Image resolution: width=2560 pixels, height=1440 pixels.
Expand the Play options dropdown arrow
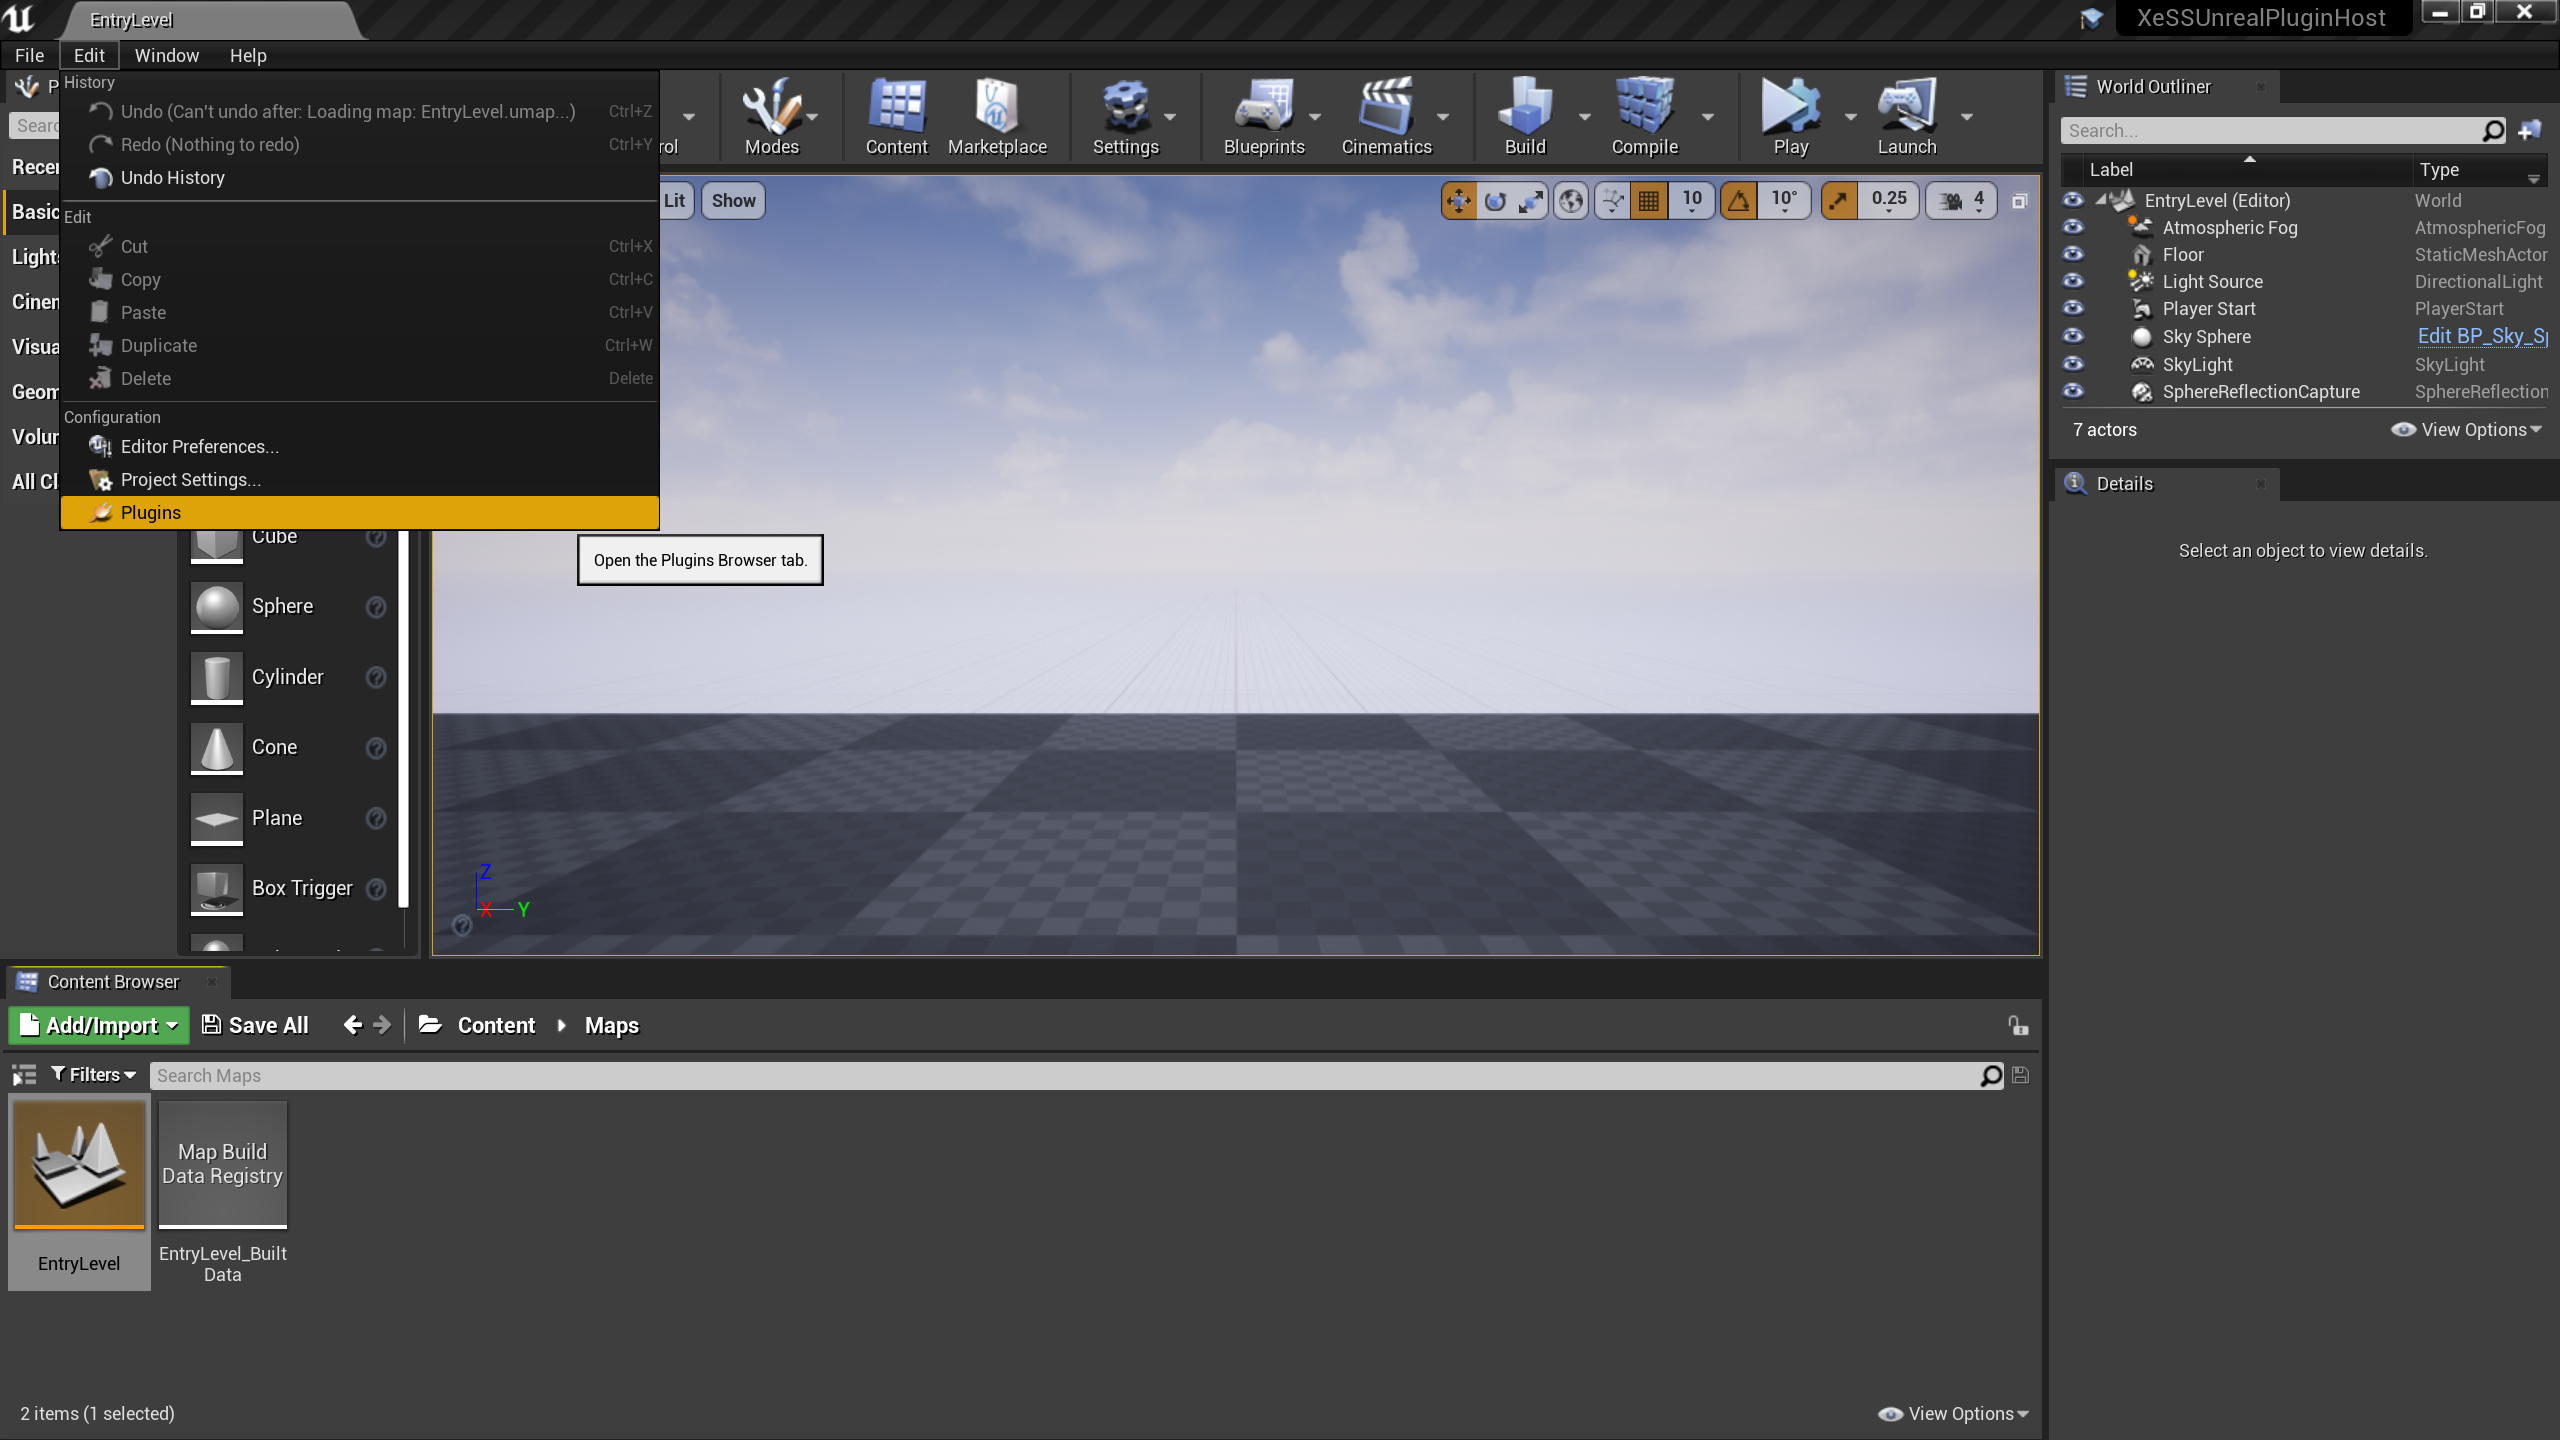tap(1851, 117)
